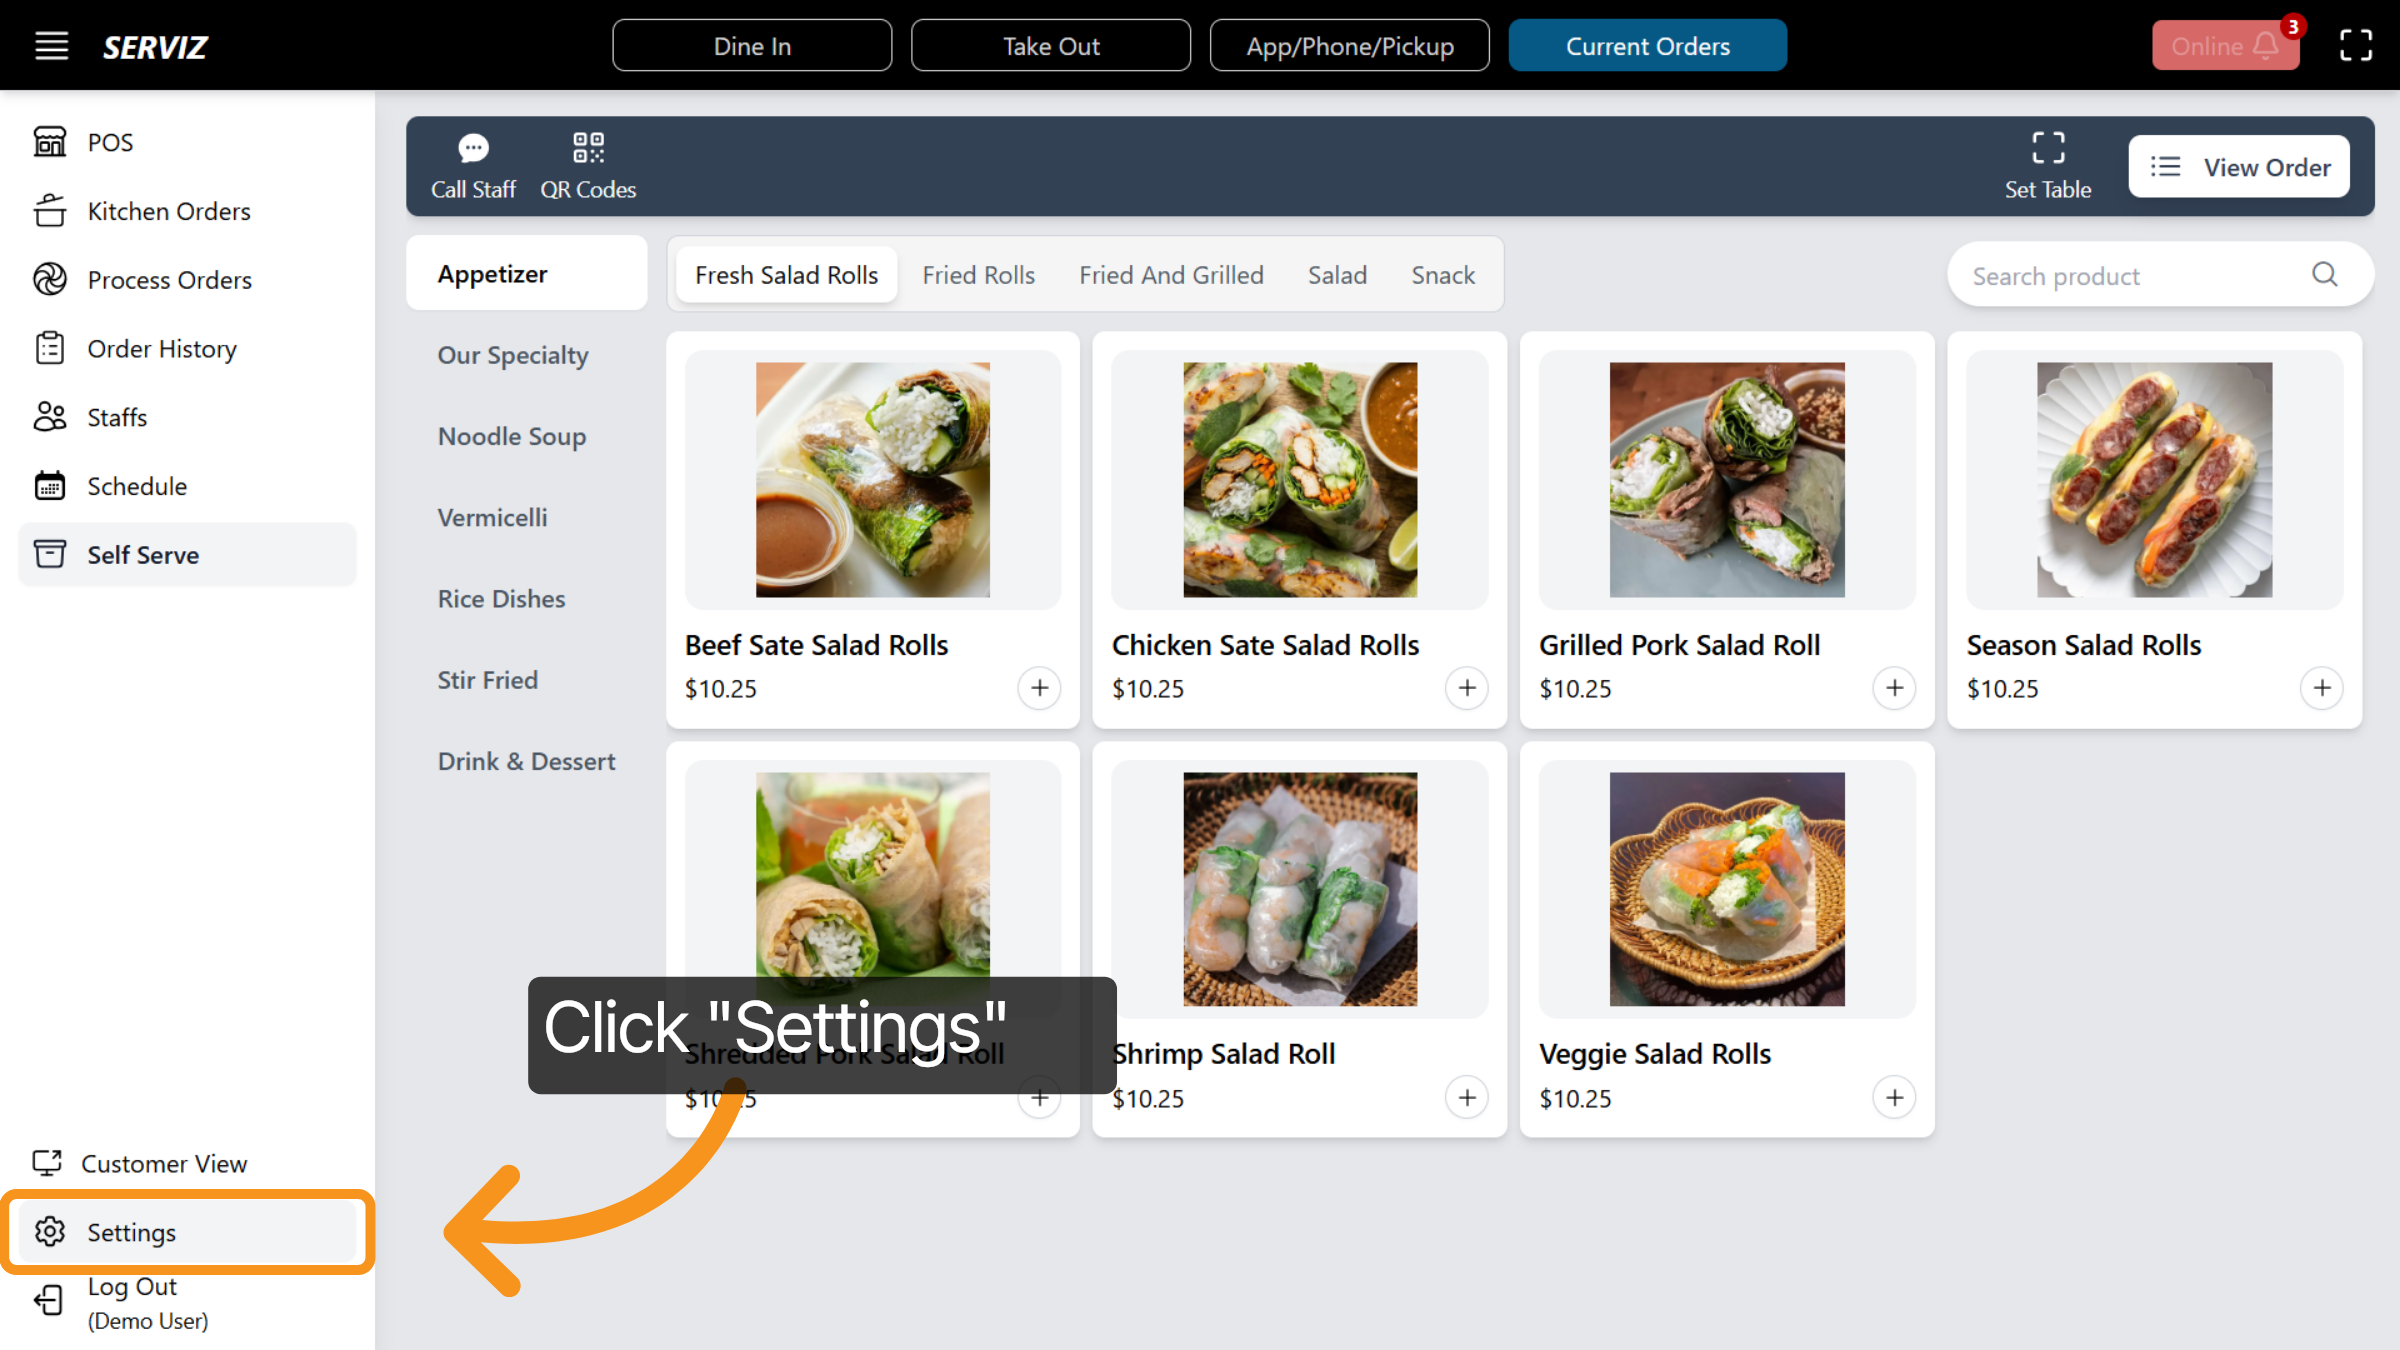Image resolution: width=2400 pixels, height=1350 pixels.
Task: Open the navigation hamburger menu
Action: (51, 45)
